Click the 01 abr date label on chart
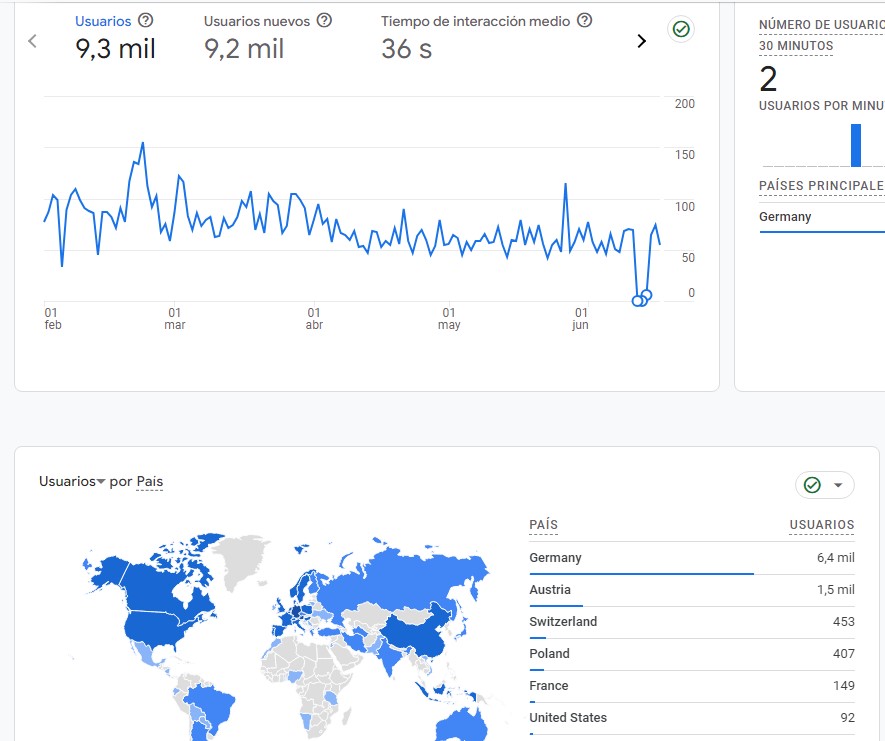The width and height of the screenshot is (885, 741). [x=314, y=319]
